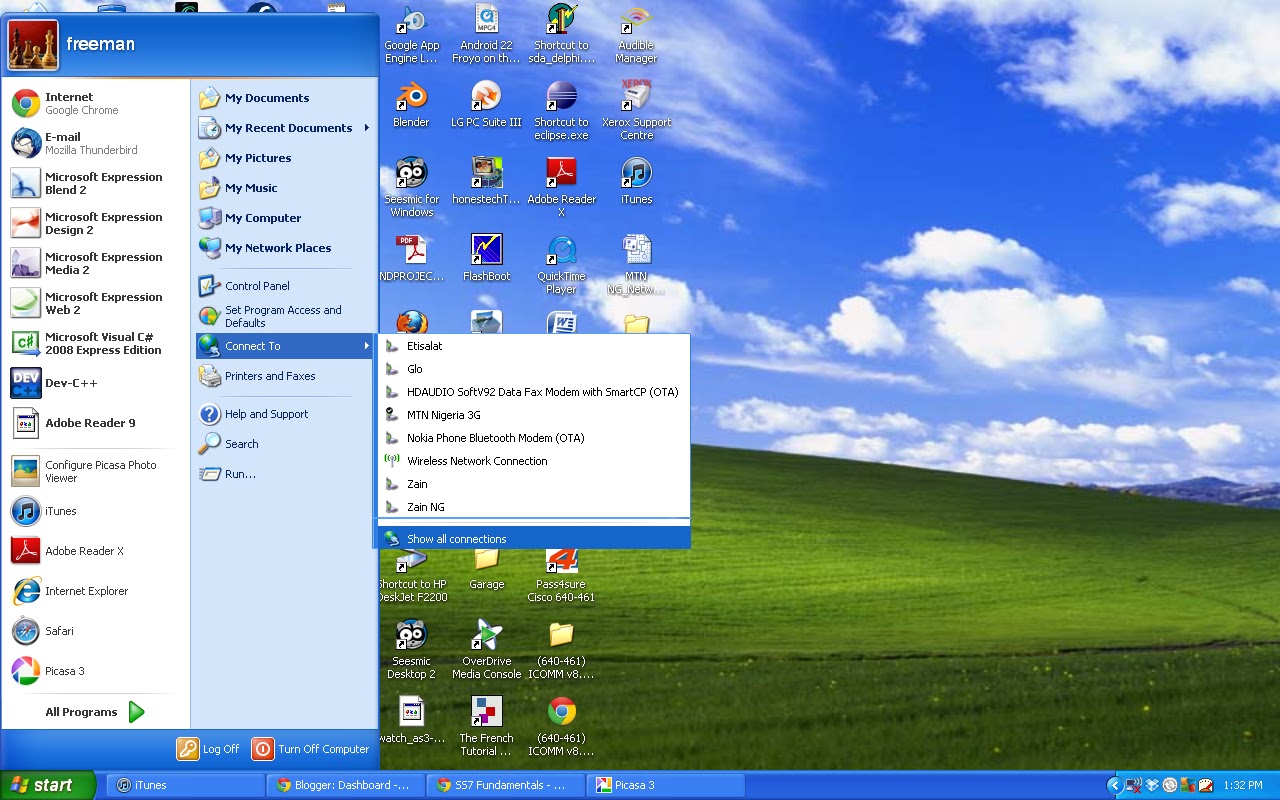Screen dimensions: 1280x800
Task: Open Set Program Access and Defaults
Action: coord(284,316)
